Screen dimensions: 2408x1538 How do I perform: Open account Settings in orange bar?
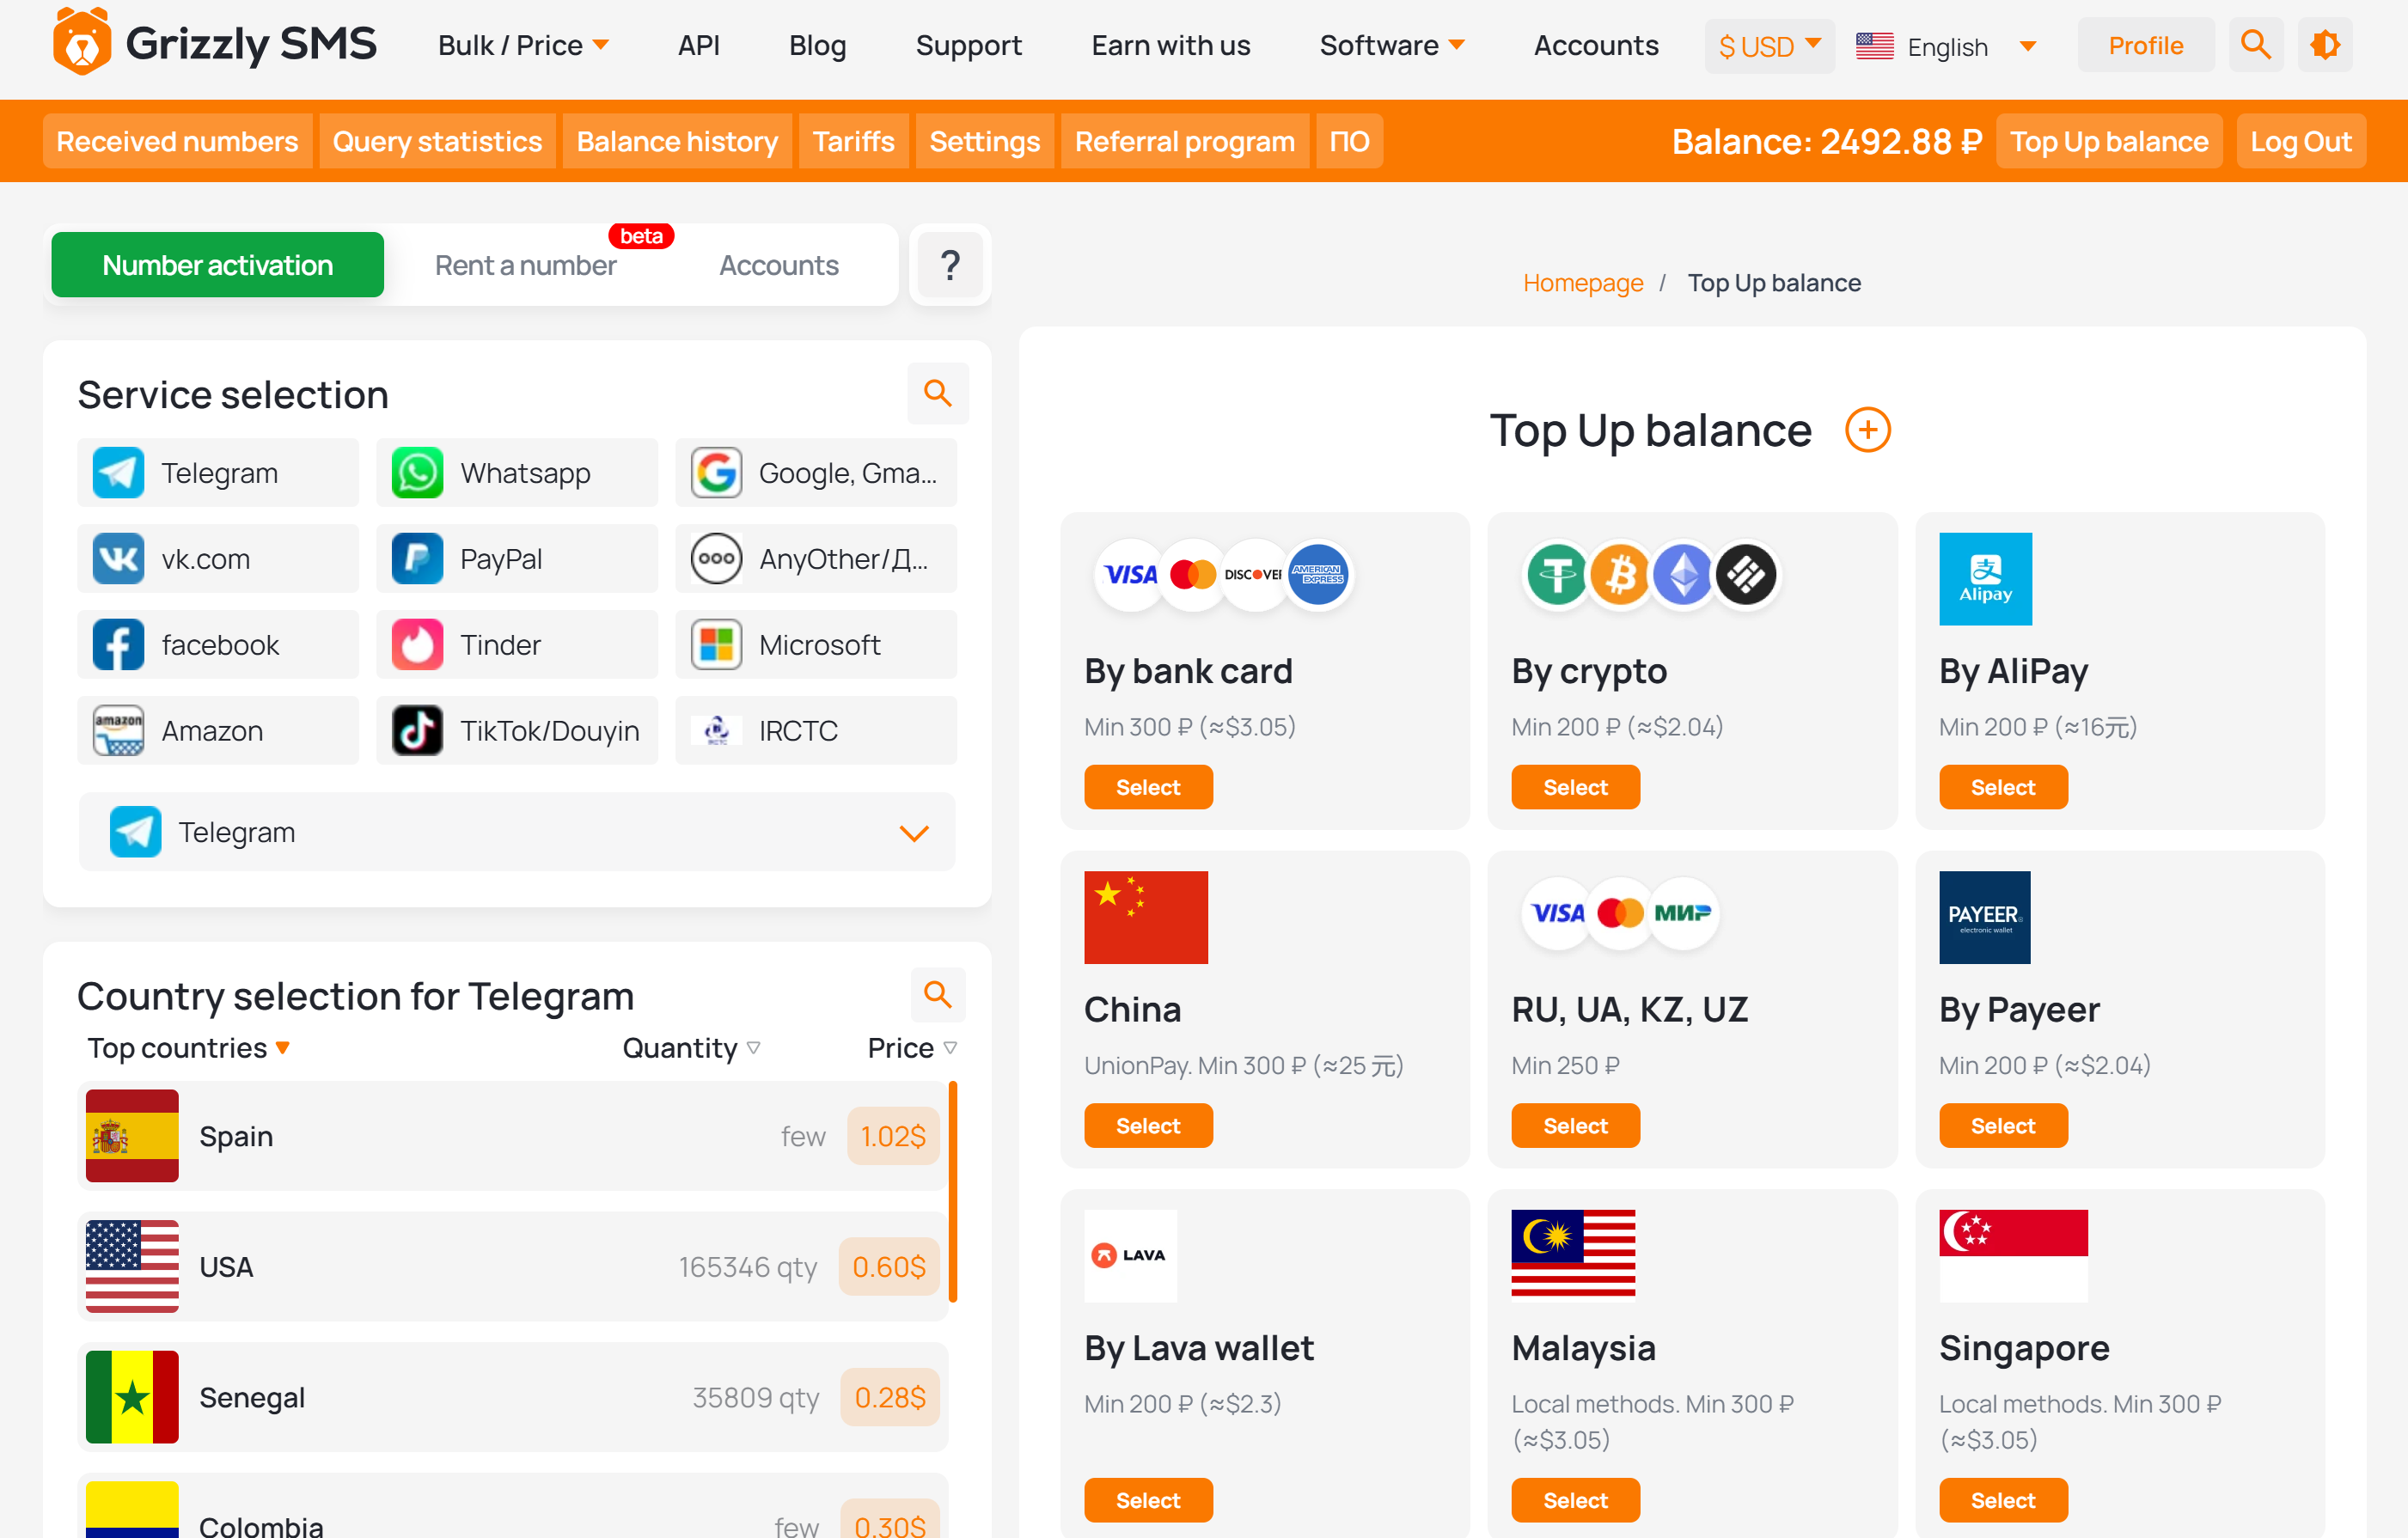coord(984,141)
